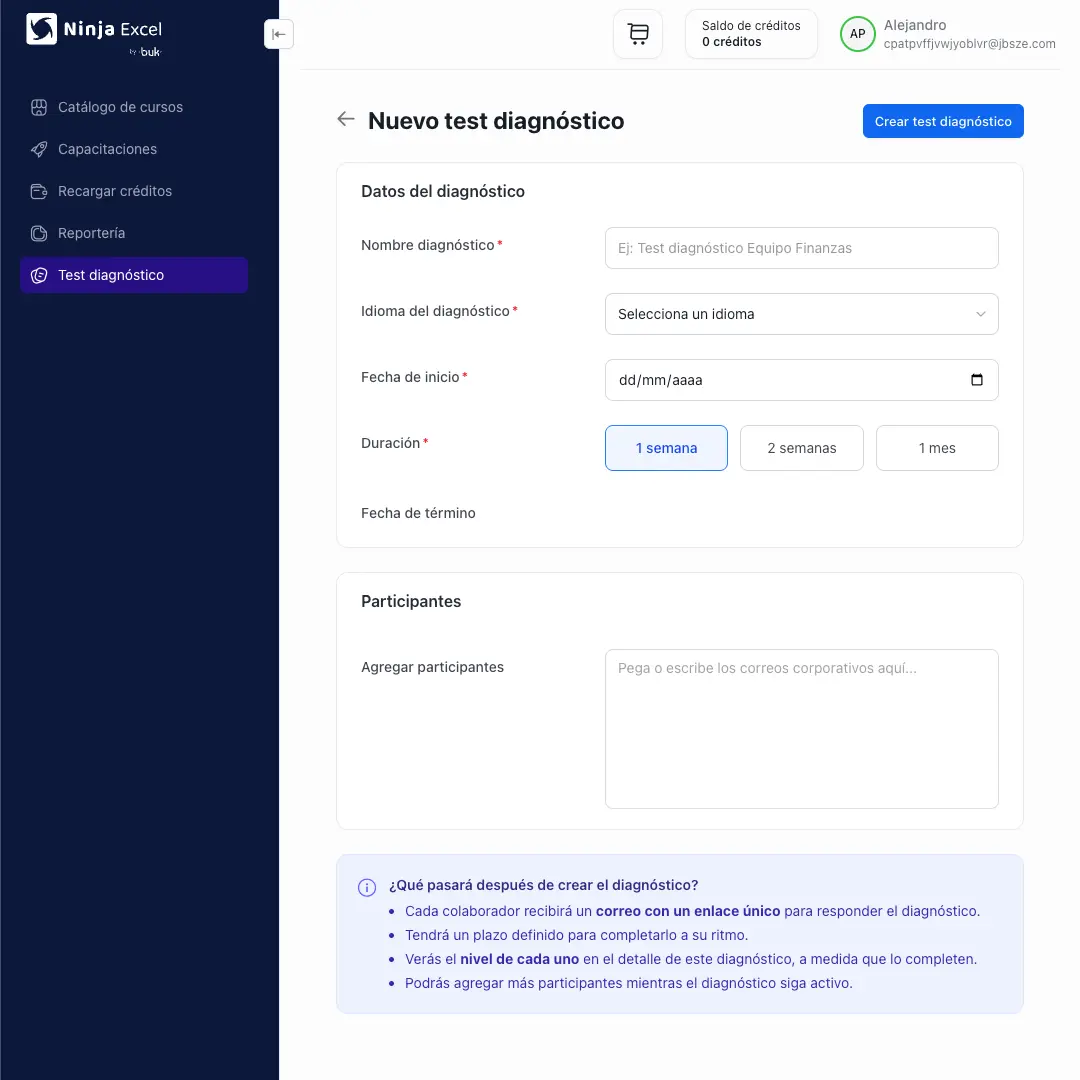Open Catálogo de cursos in the sidebar
This screenshot has width=1080, height=1080.
[134, 107]
